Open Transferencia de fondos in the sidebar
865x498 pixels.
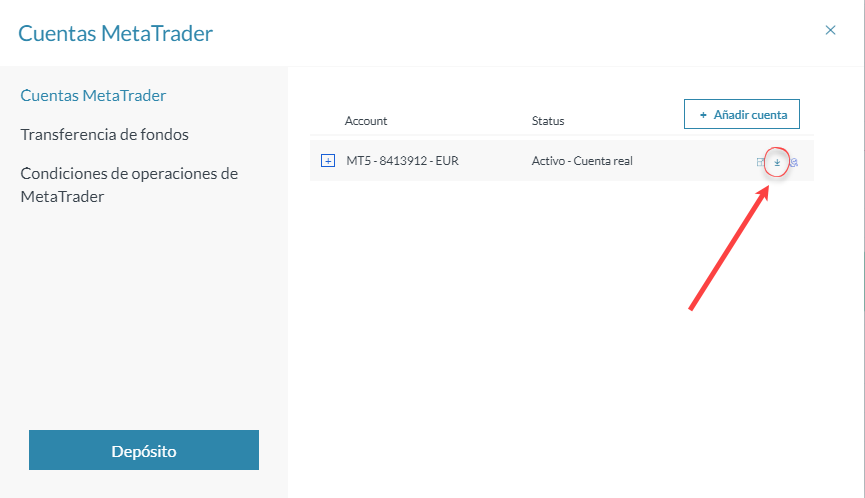104,135
